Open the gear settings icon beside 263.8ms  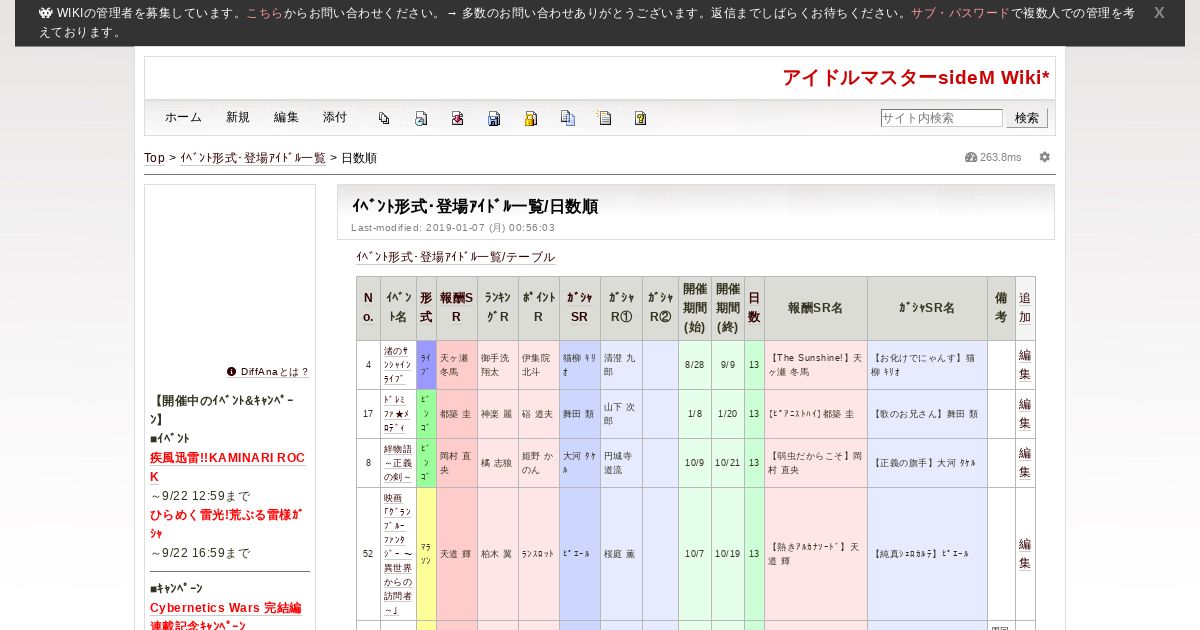pyautogui.click(x=1045, y=157)
